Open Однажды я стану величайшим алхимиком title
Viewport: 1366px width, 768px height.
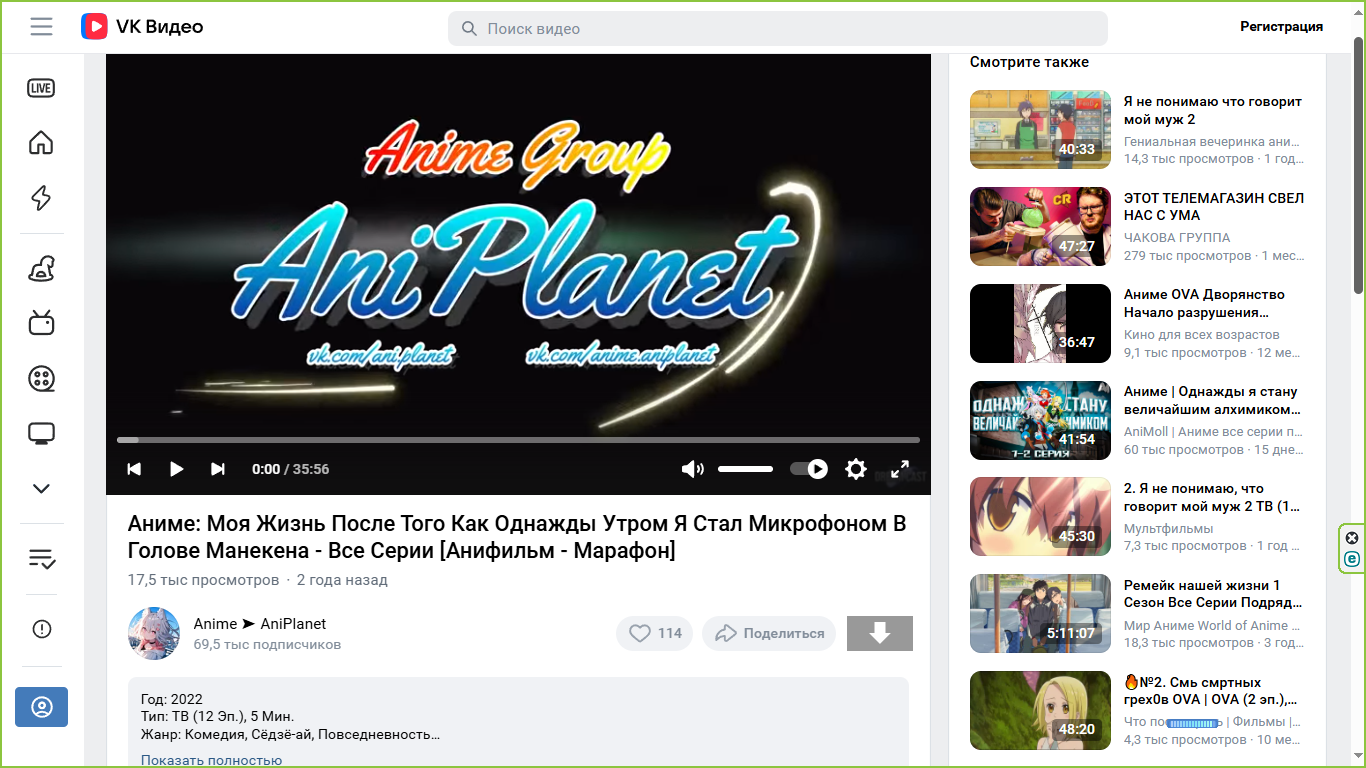tap(1212, 400)
